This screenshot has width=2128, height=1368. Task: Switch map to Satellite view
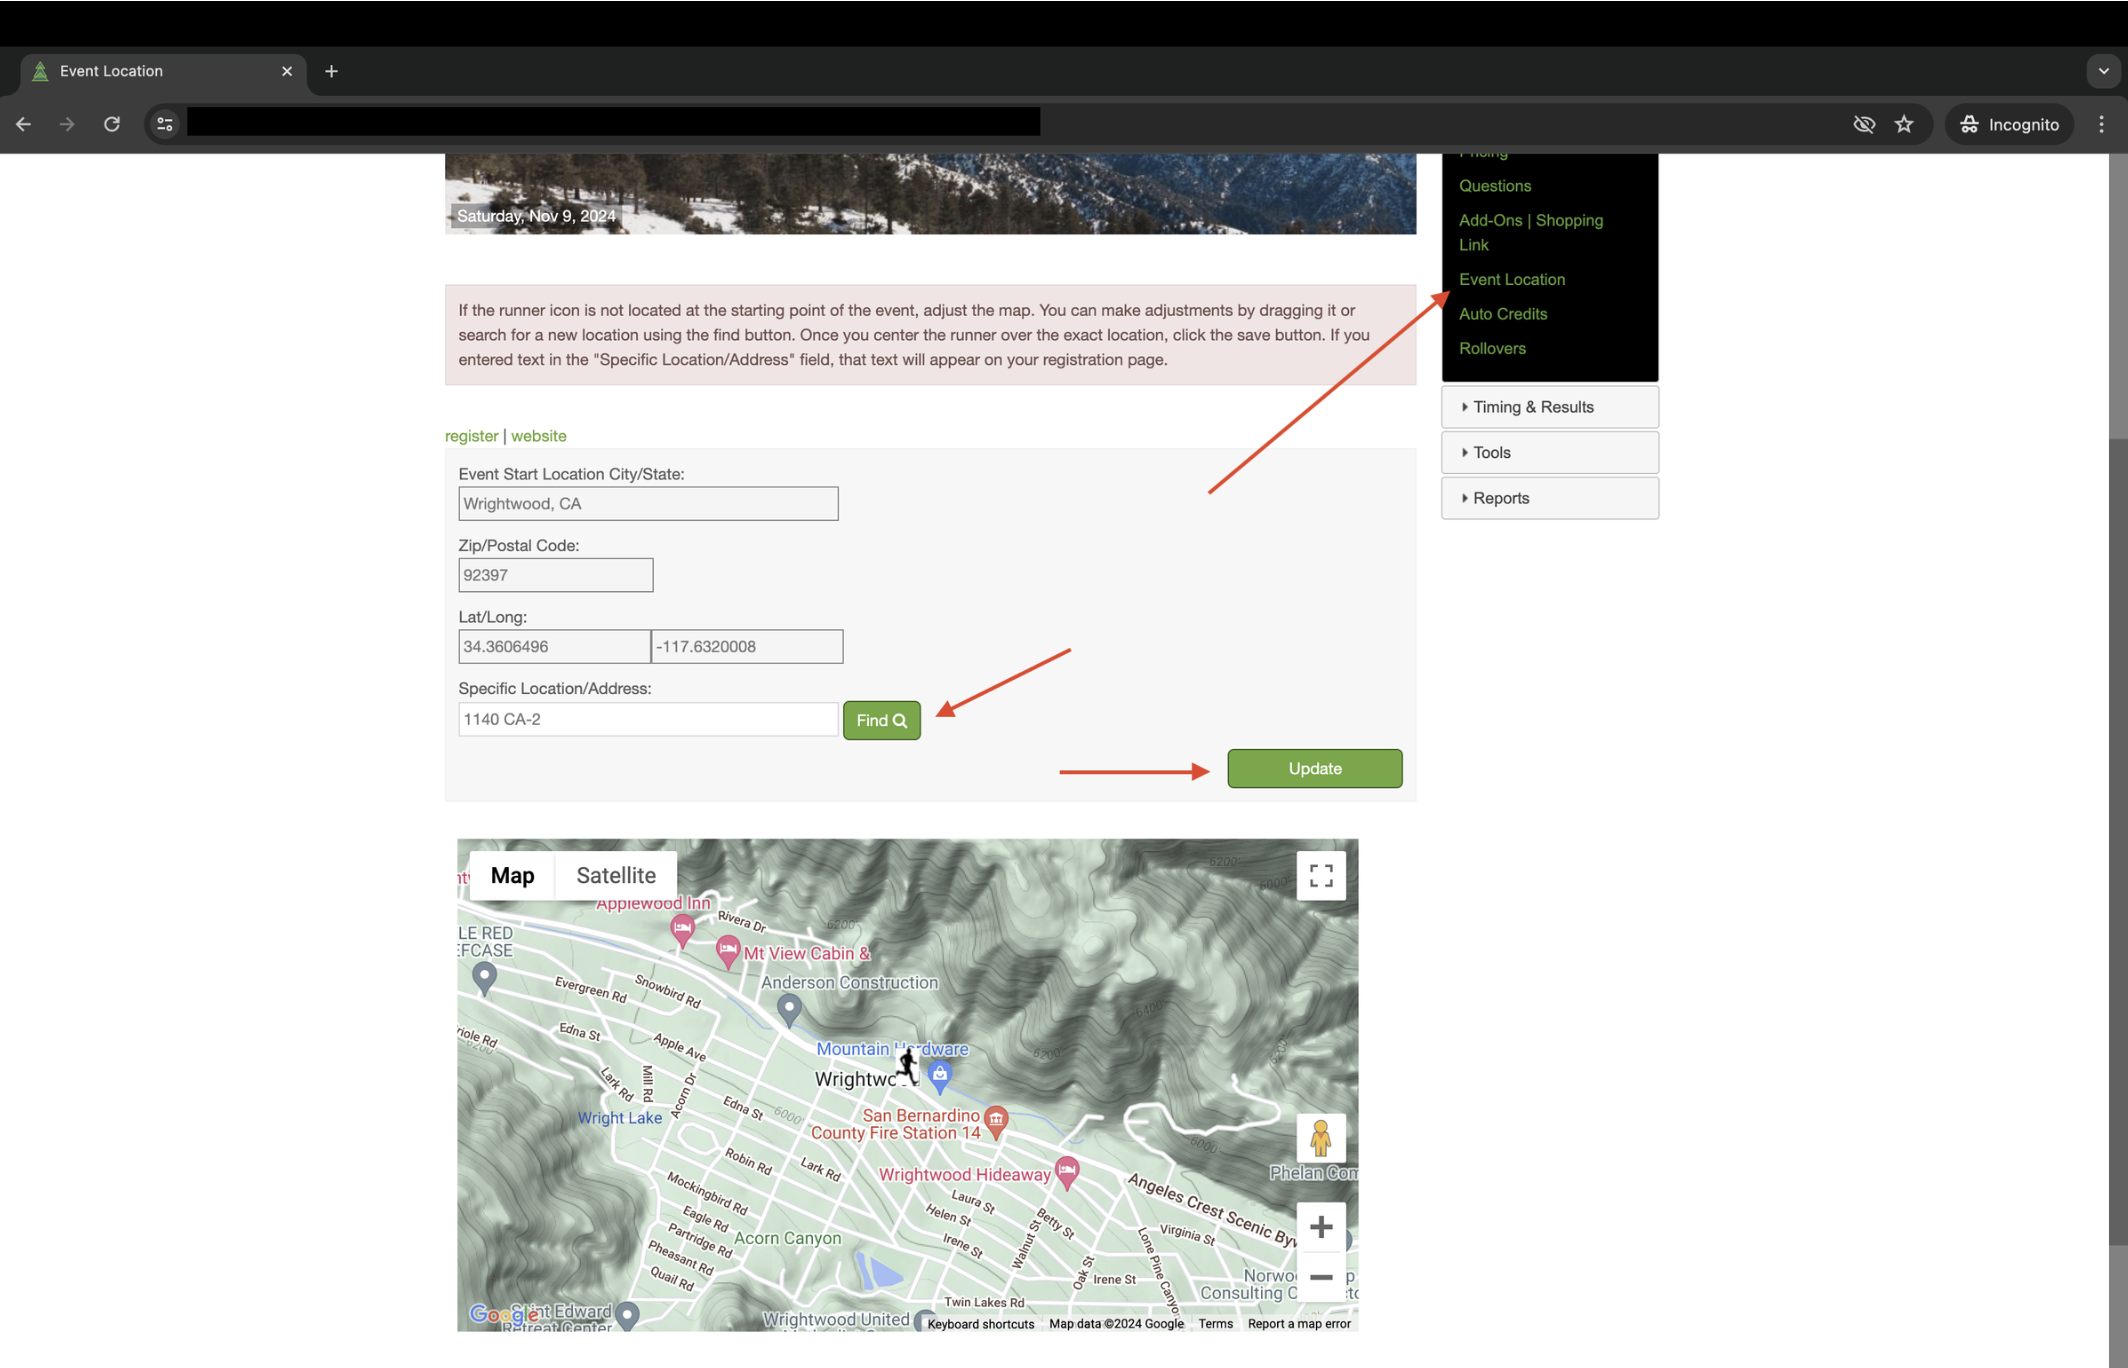pos(616,875)
